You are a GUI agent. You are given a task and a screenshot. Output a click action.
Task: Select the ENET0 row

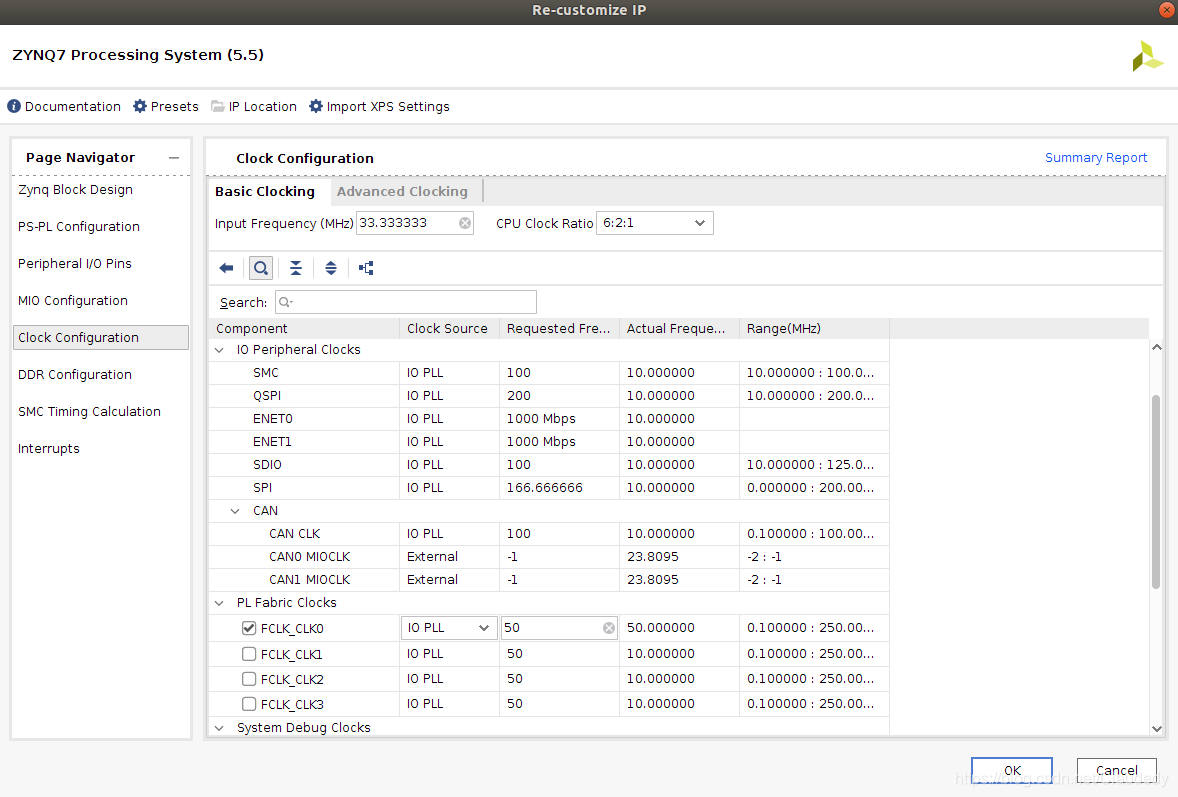point(549,418)
